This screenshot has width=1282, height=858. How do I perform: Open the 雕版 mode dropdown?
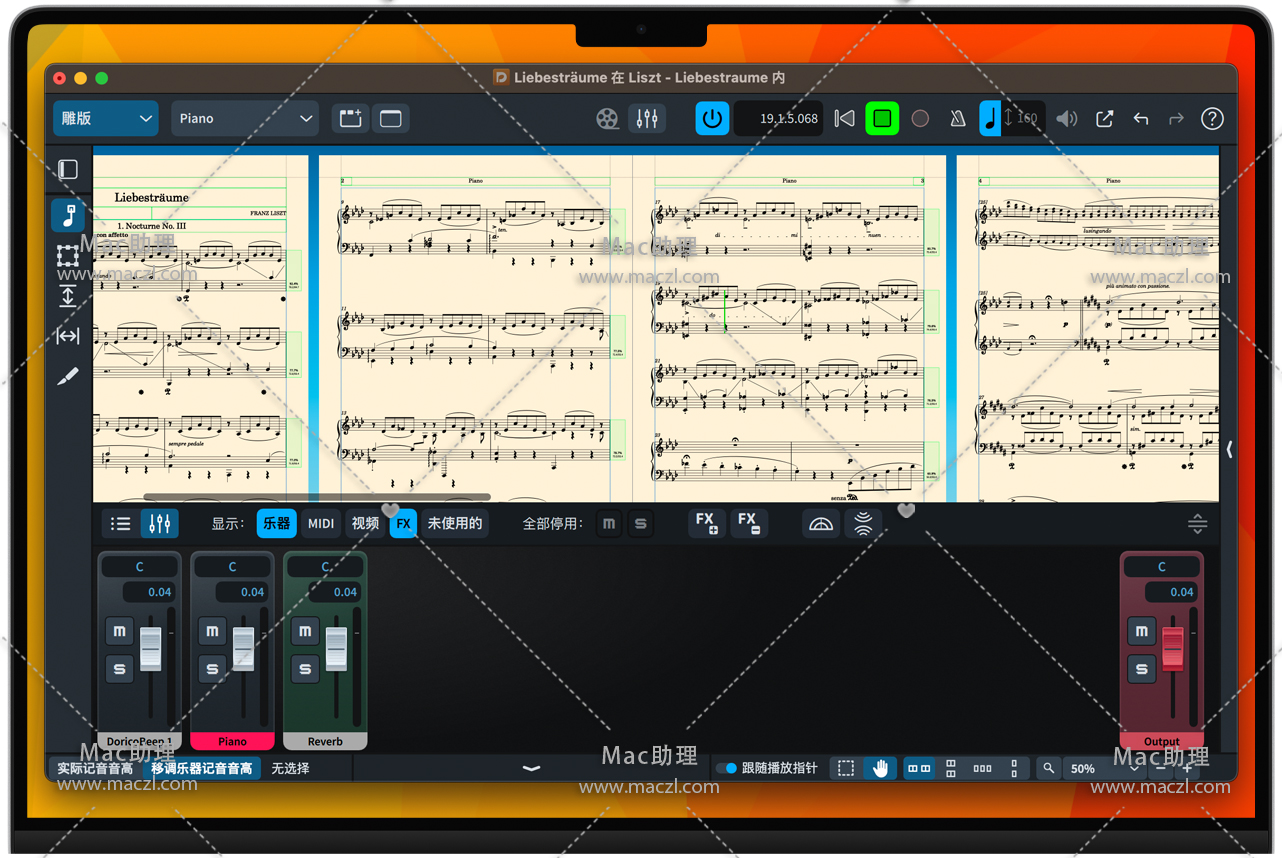[x=106, y=119]
